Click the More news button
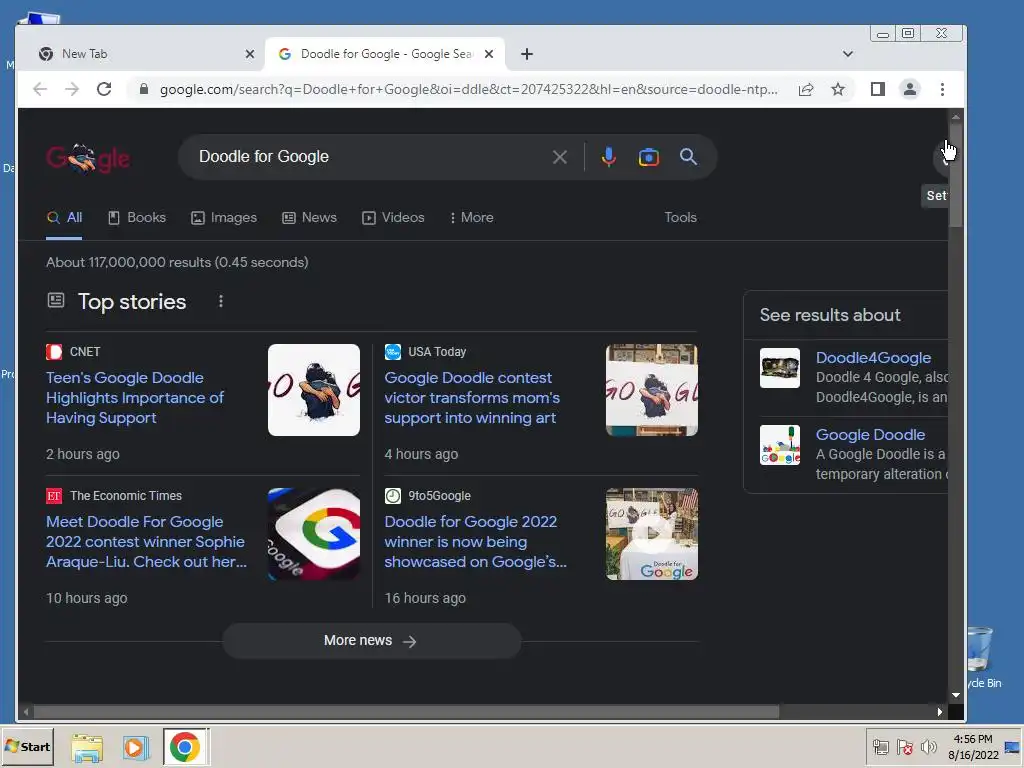The height and width of the screenshot is (768, 1024). (372, 641)
